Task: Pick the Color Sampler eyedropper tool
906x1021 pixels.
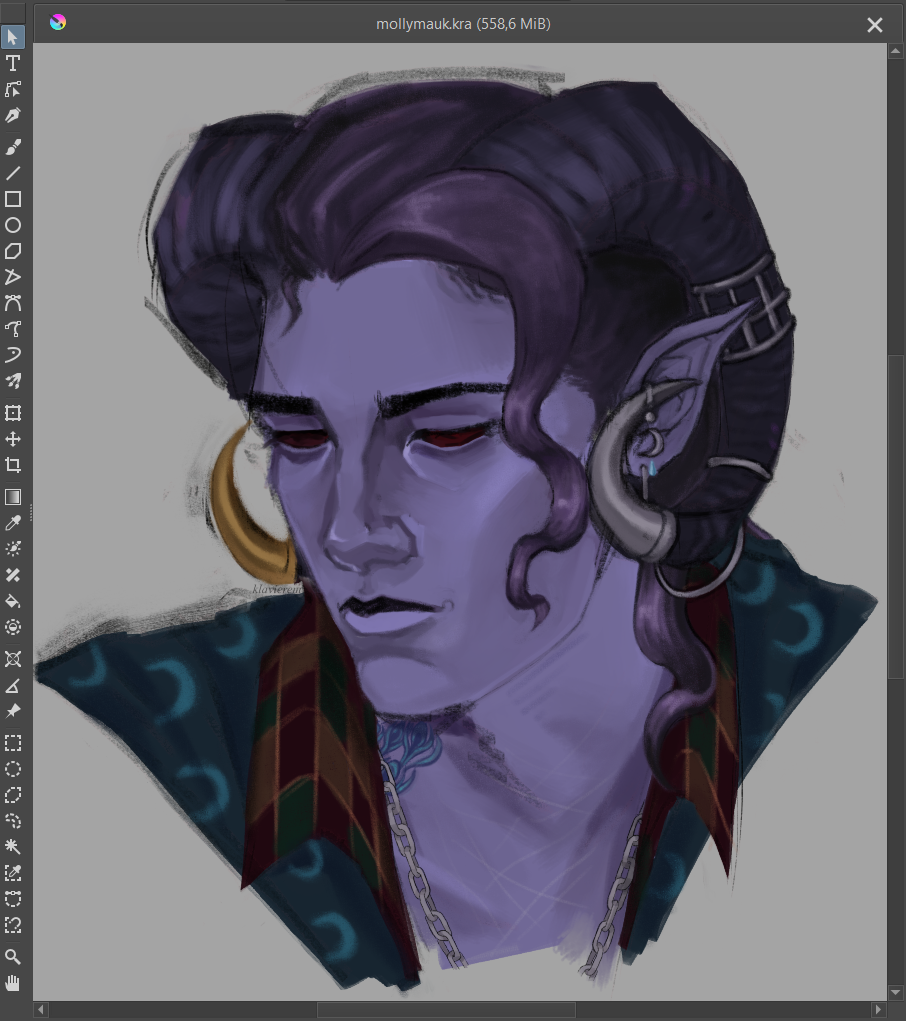Action: pyautogui.click(x=13, y=523)
